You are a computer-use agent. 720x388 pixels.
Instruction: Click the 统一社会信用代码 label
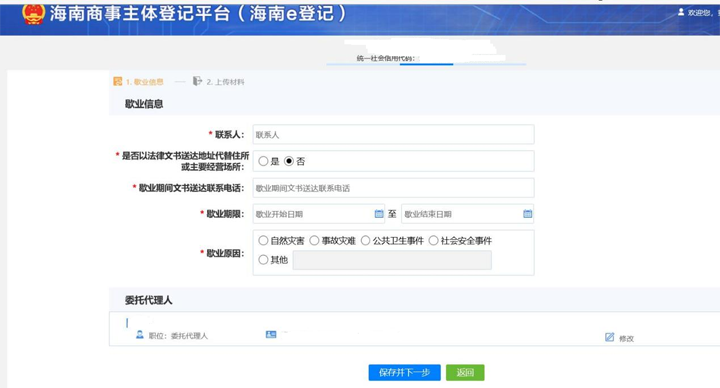tap(386, 58)
